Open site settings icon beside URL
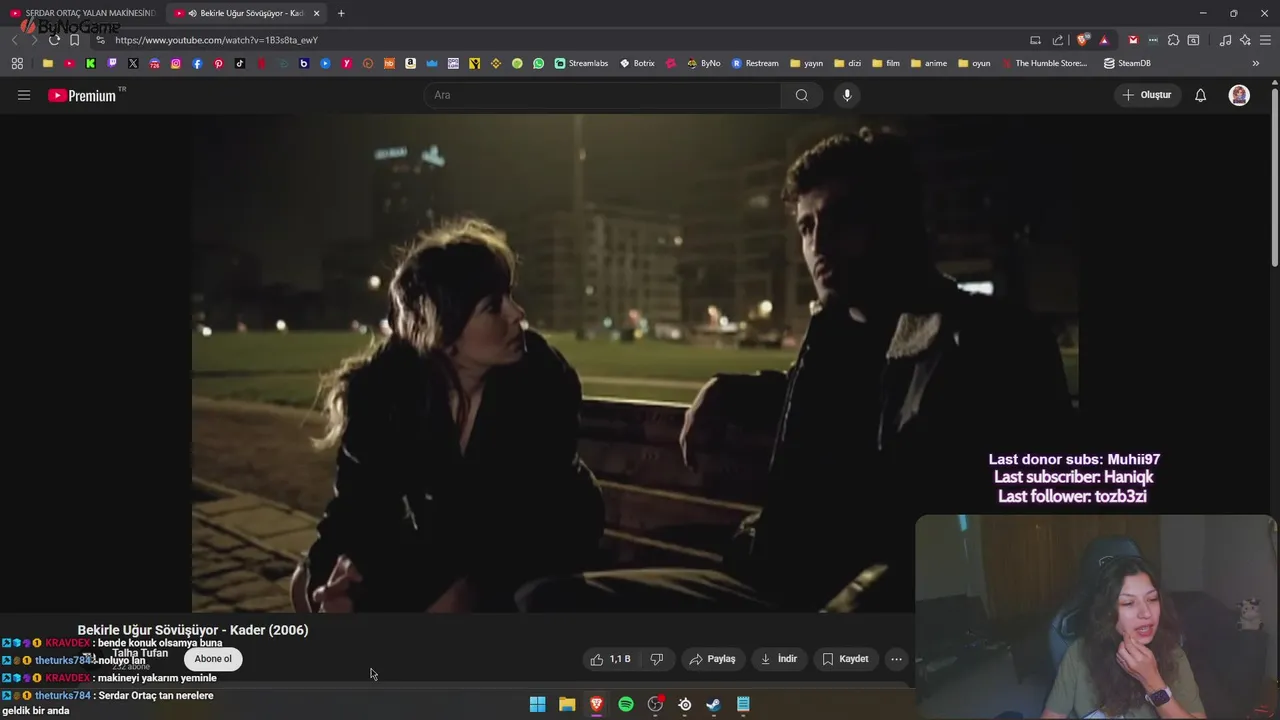Screen dimensions: 1280x720 coord(100,40)
